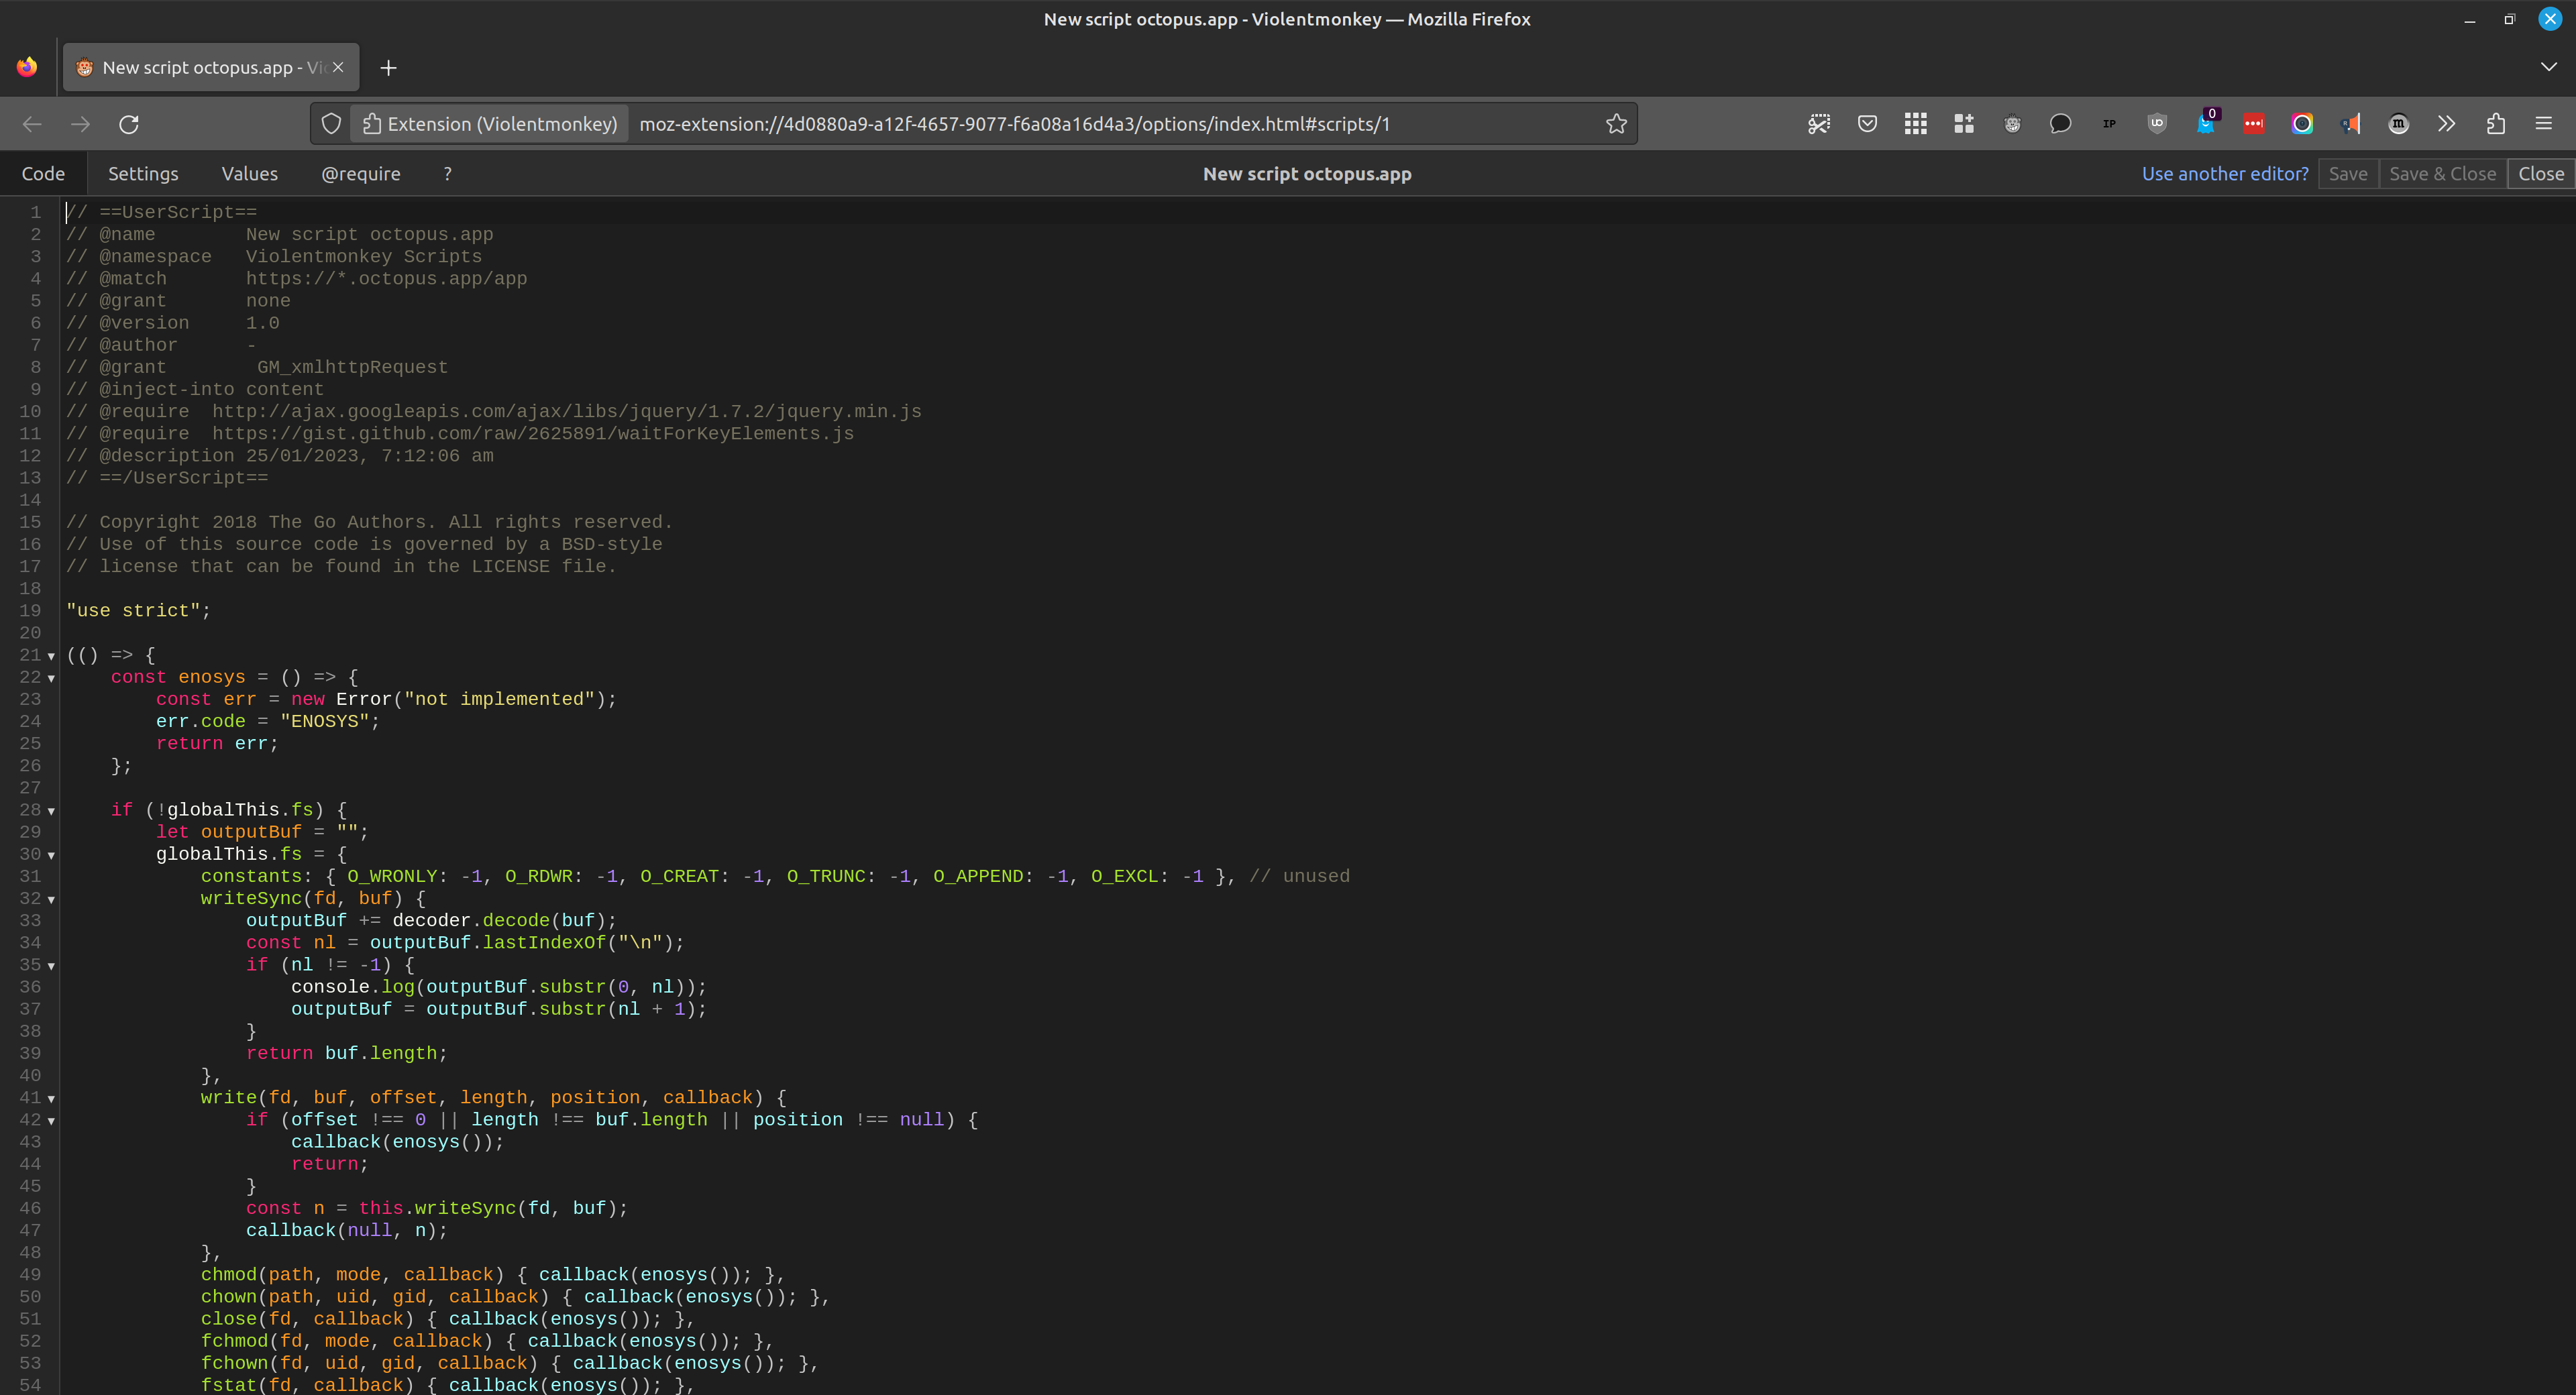The width and height of the screenshot is (2576, 1395).
Task: Collapse the if block fold at line 28
Action: [x=51, y=811]
